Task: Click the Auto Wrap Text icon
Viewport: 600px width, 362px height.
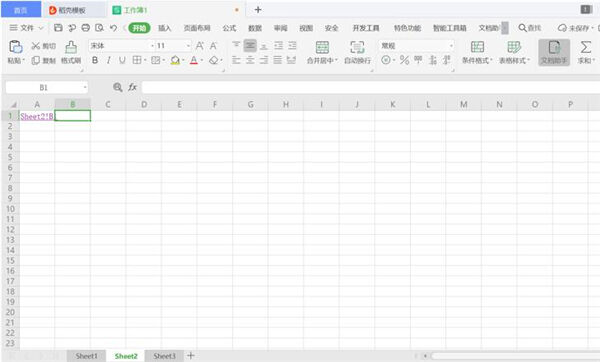Action: 357,47
